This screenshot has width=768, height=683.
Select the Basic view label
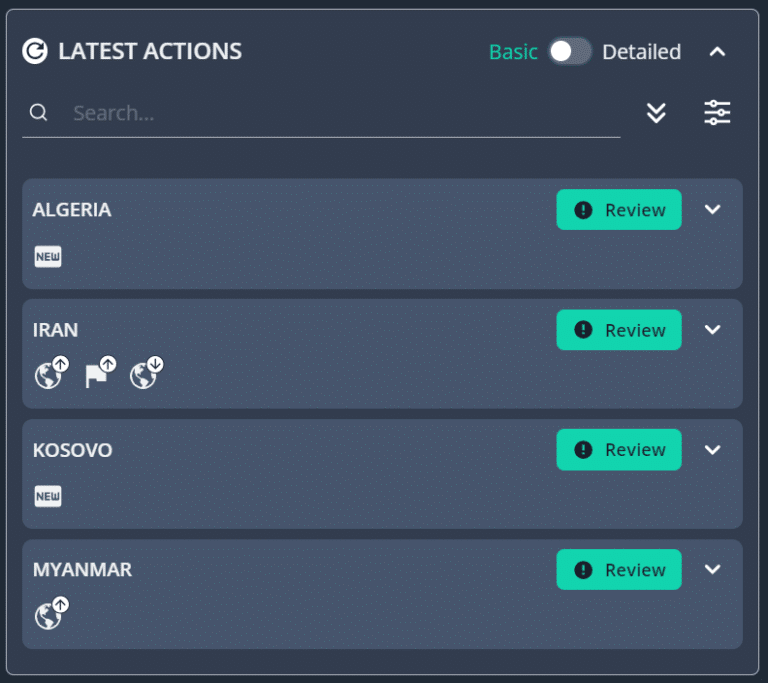coord(513,52)
